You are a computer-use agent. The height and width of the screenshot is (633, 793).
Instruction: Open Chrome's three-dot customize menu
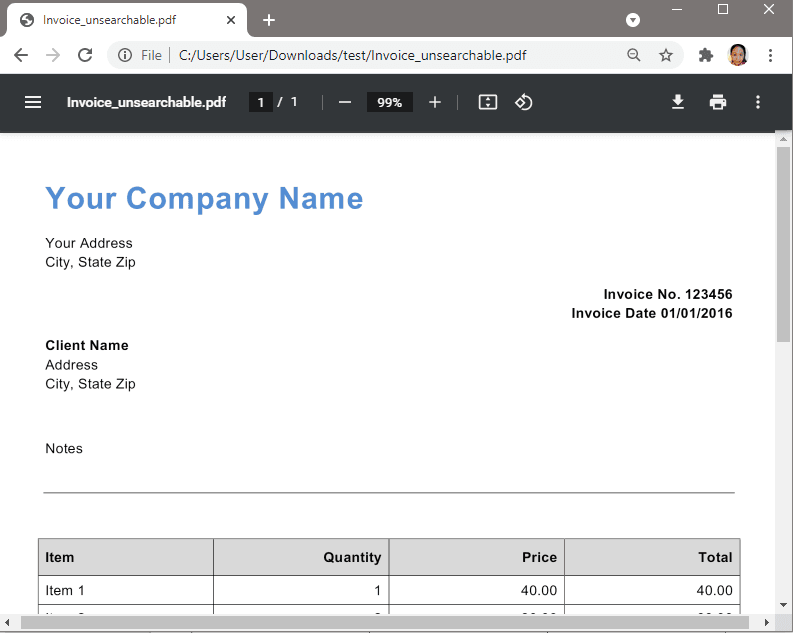(x=770, y=56)
